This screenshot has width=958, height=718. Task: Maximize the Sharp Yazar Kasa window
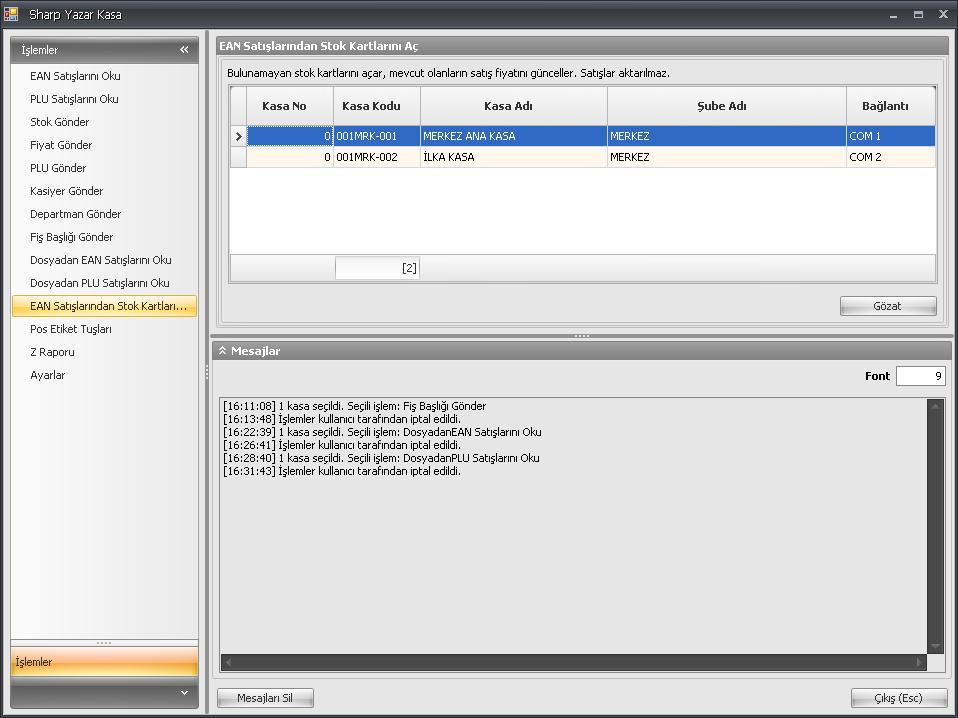point(918,15)
